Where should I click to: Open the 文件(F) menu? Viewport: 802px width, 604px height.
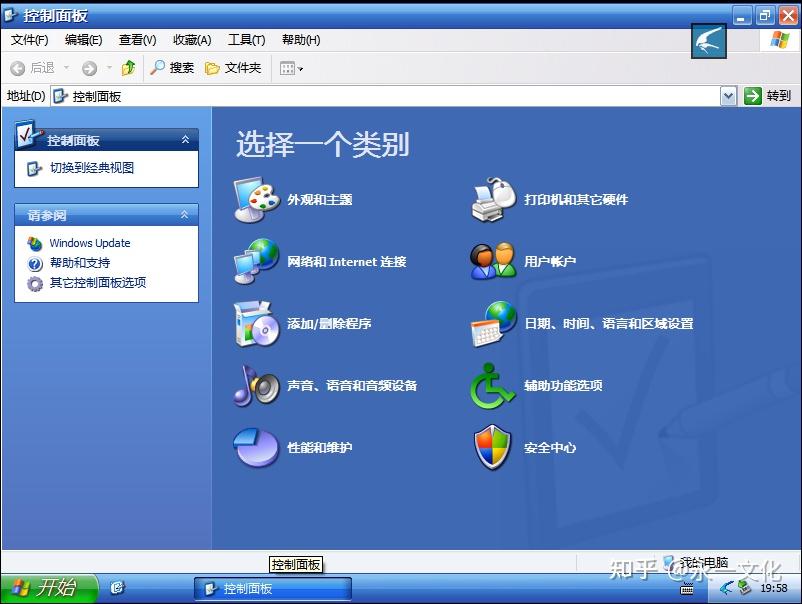tap(30, 40)
